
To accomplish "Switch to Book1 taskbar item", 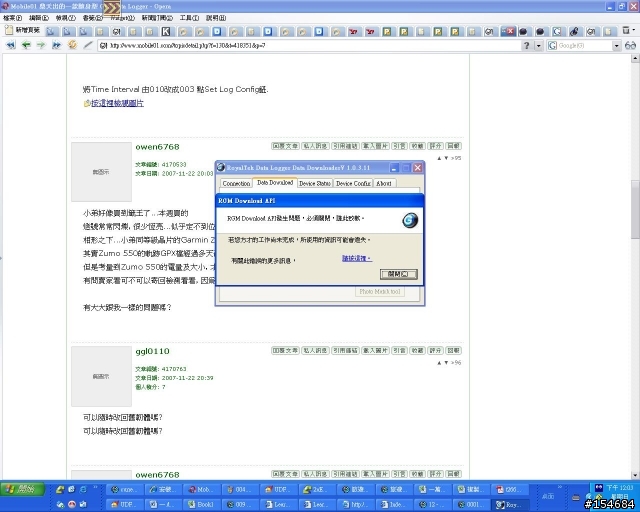I will tap(202, 504).
